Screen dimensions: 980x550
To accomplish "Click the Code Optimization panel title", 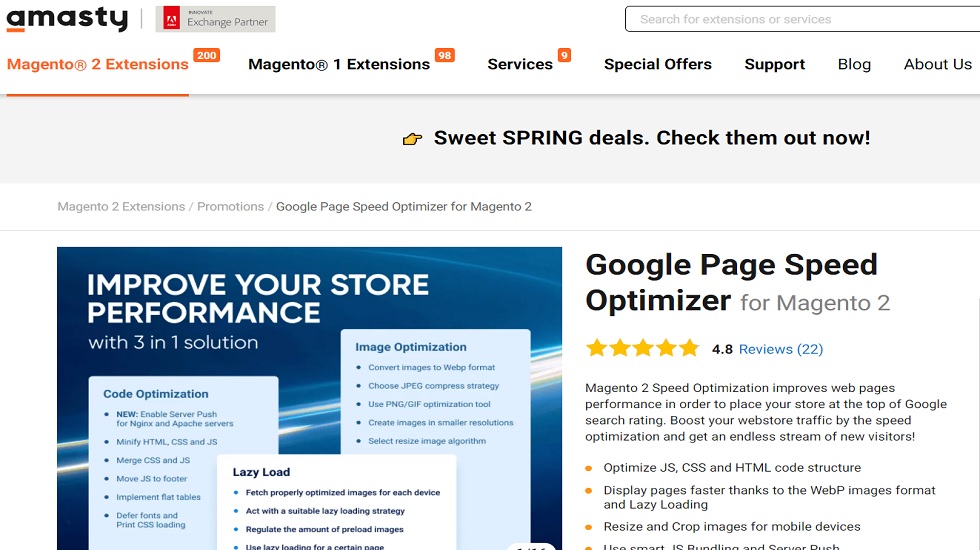I will point(156,394).
